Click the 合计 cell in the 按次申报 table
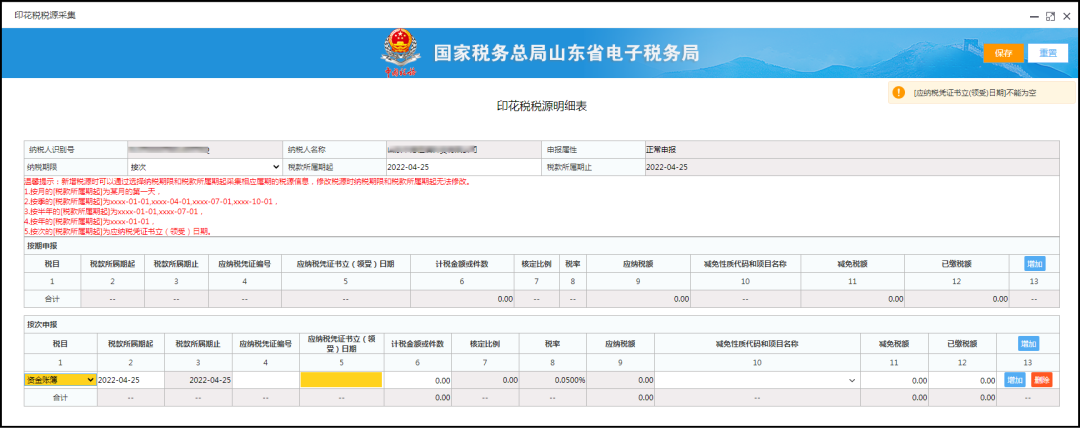Screen dimensions: 1080x429 click(60, 397)
